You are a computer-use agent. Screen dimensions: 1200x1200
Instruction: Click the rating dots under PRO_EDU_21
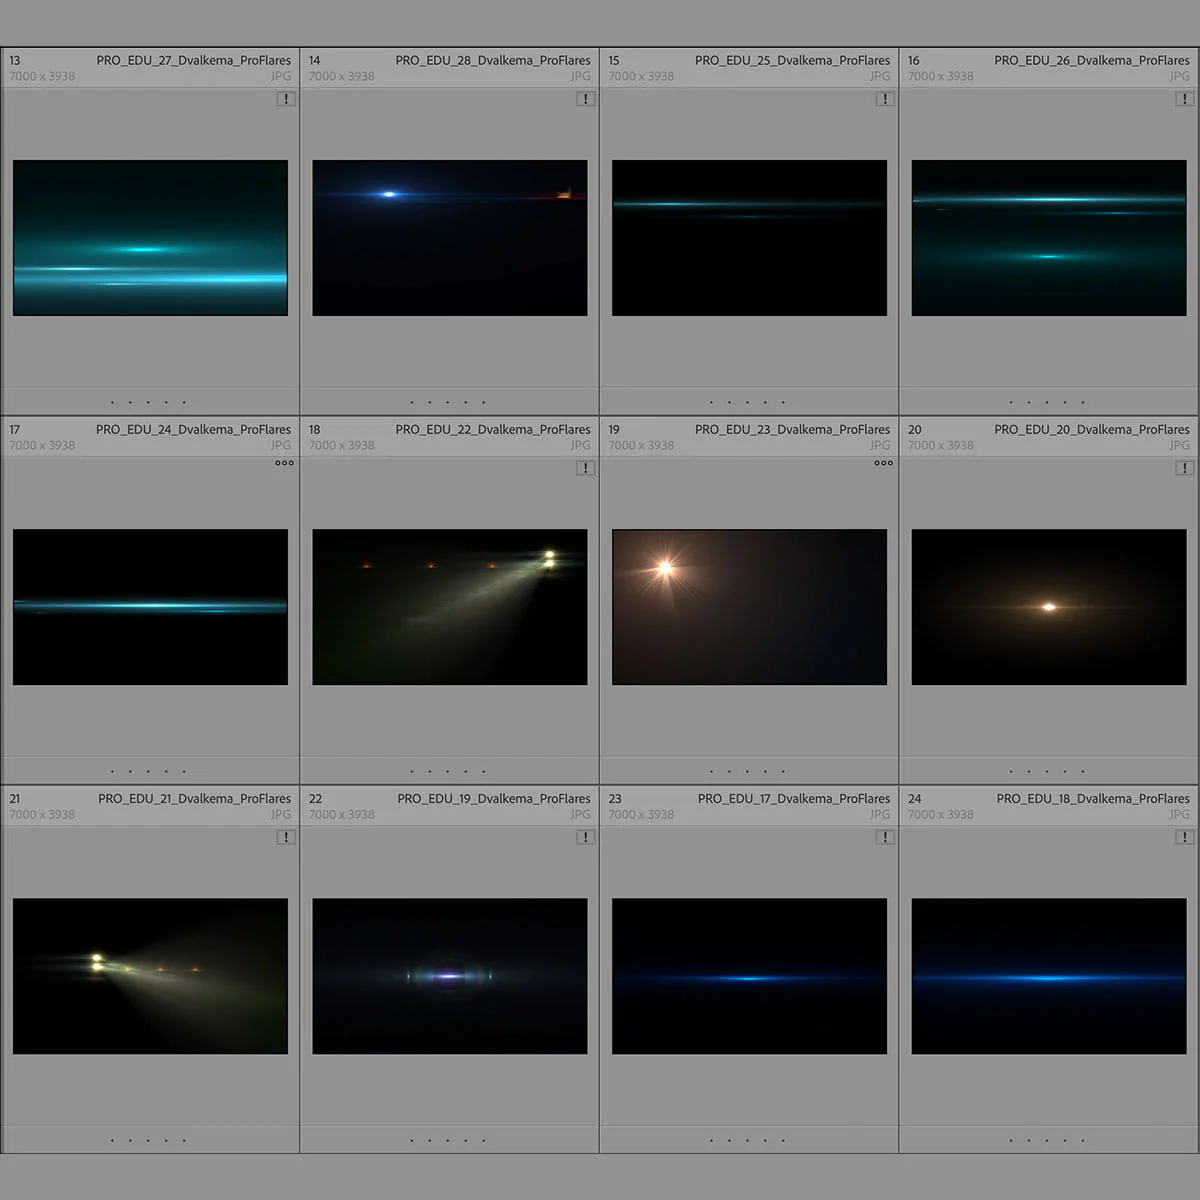pos(148,1140)
